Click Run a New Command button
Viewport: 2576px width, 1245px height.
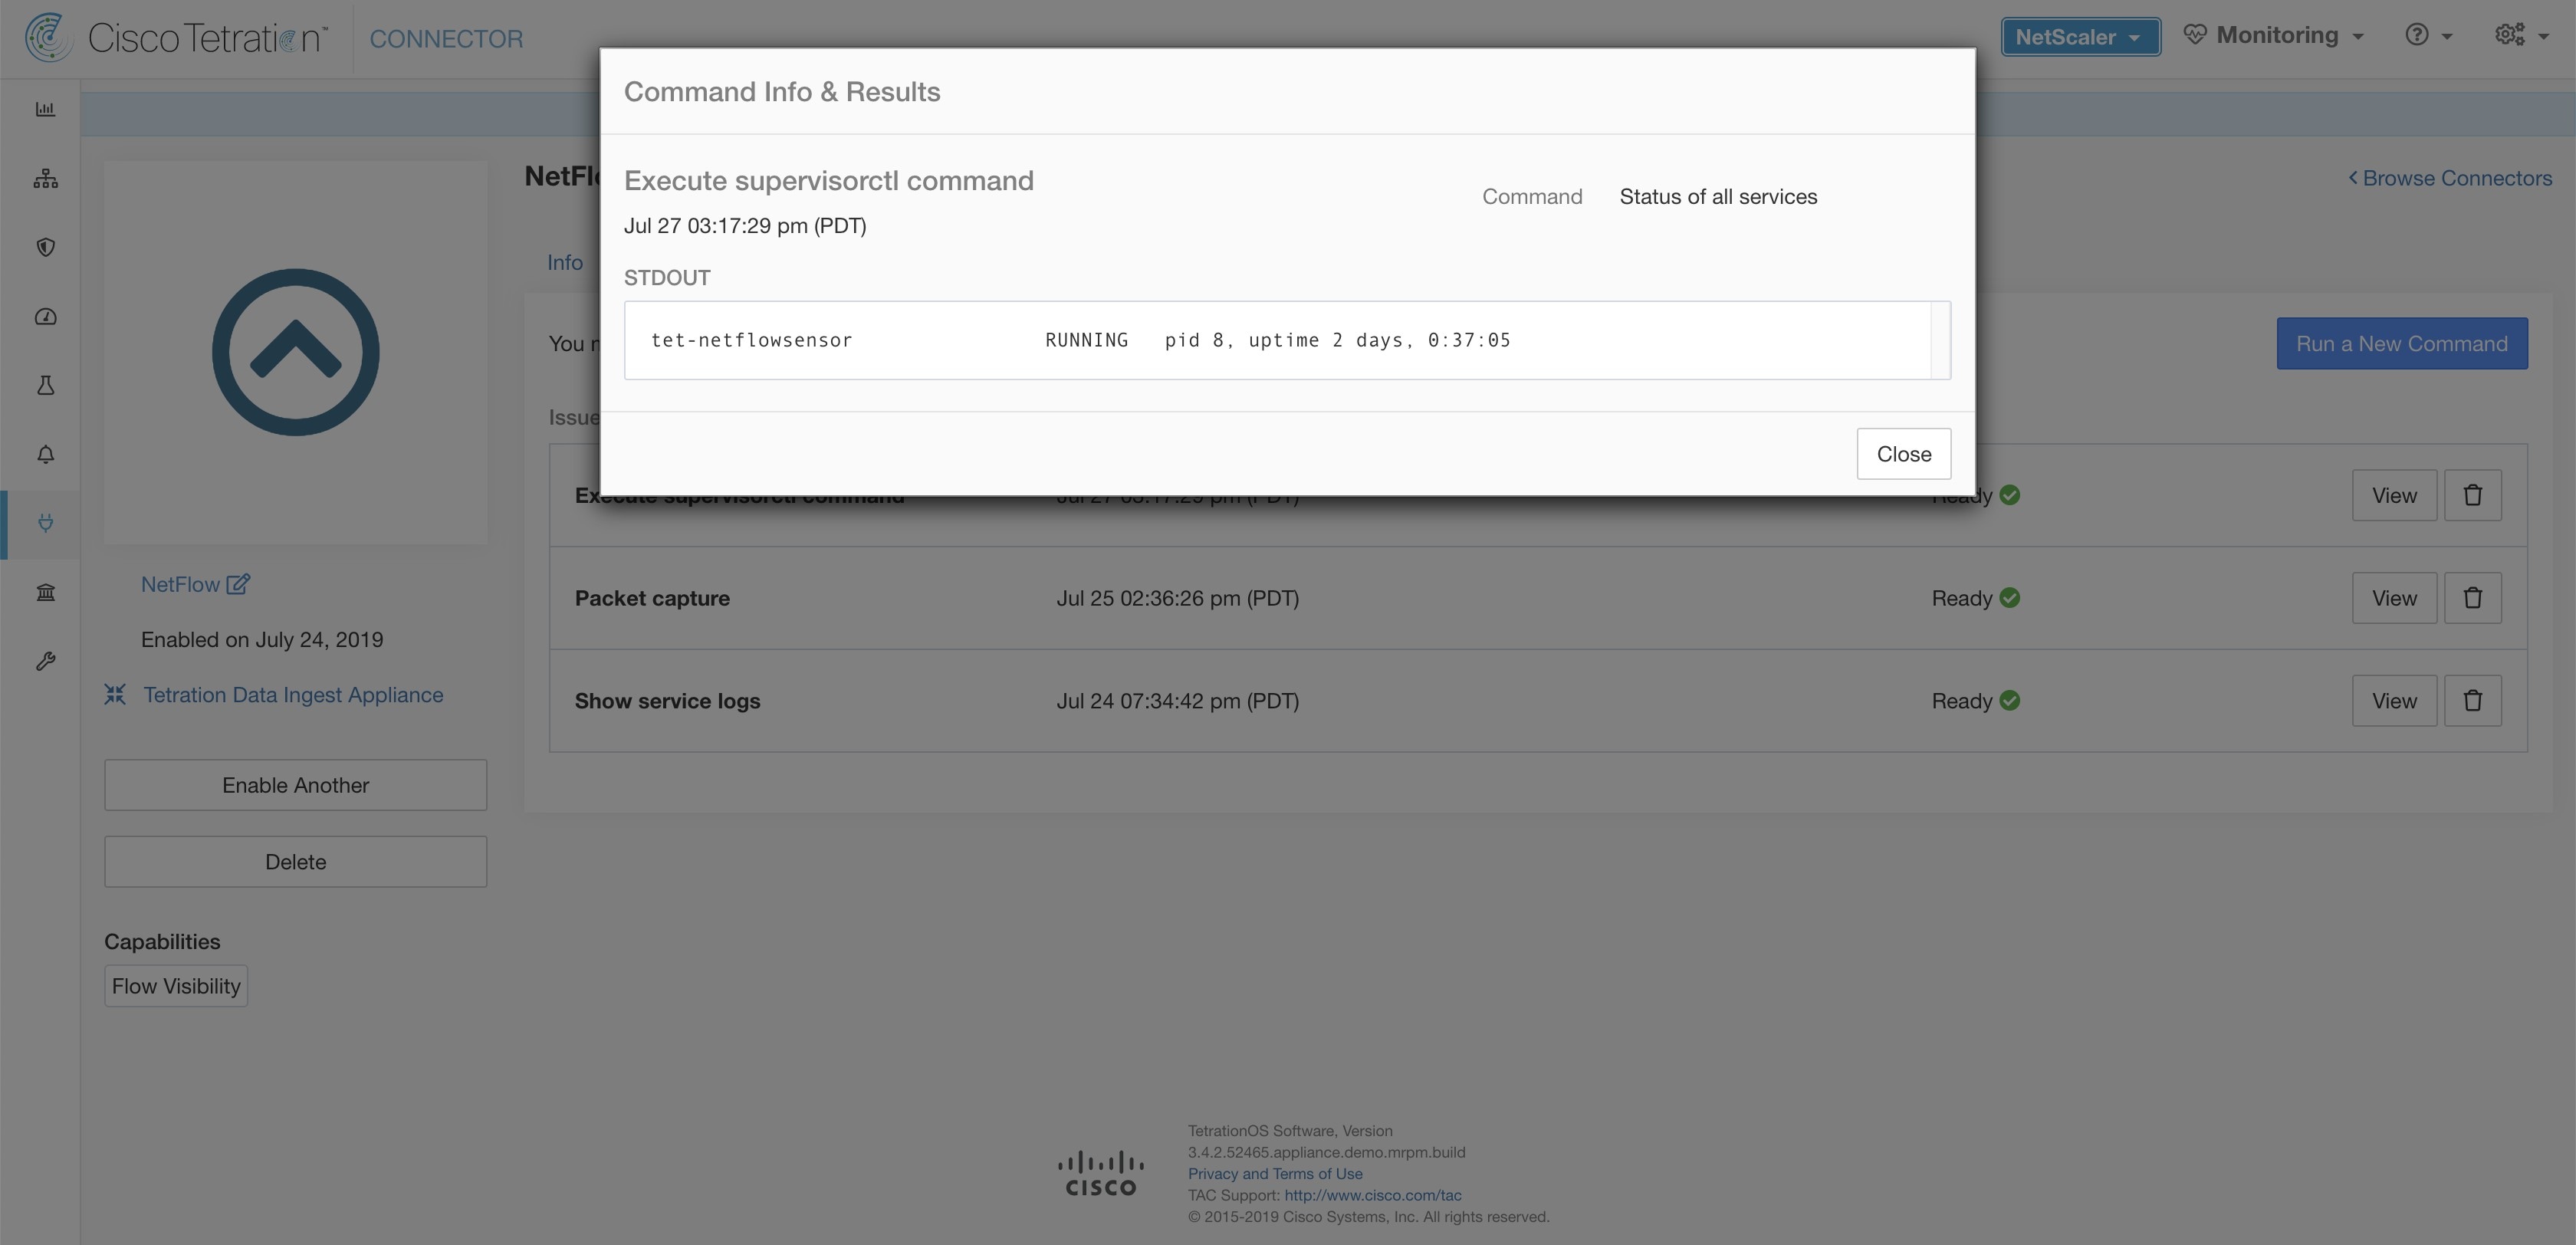click(2403, 342)
